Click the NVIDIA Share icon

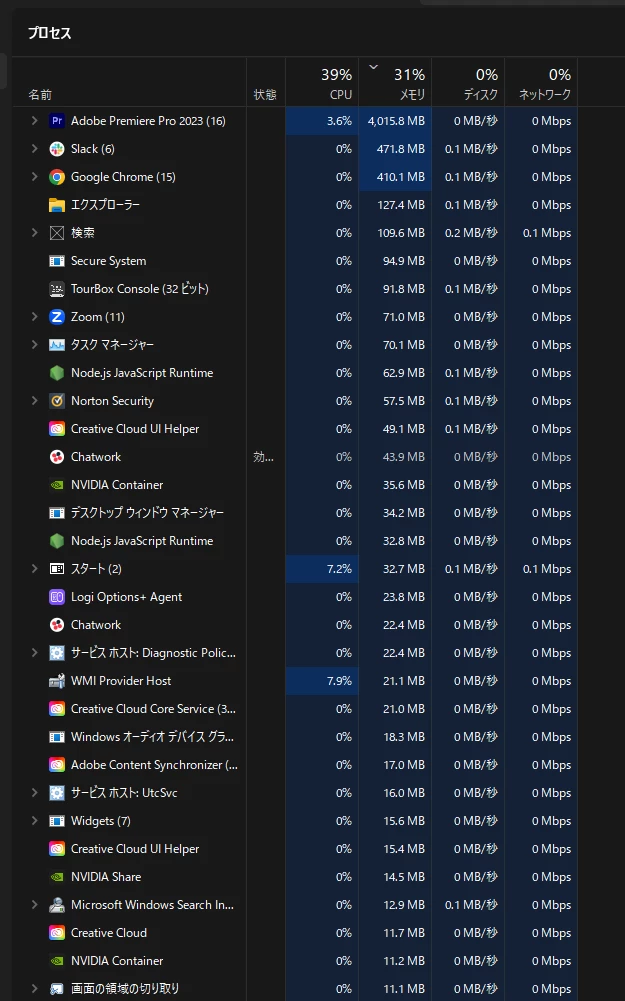[57, 877]
